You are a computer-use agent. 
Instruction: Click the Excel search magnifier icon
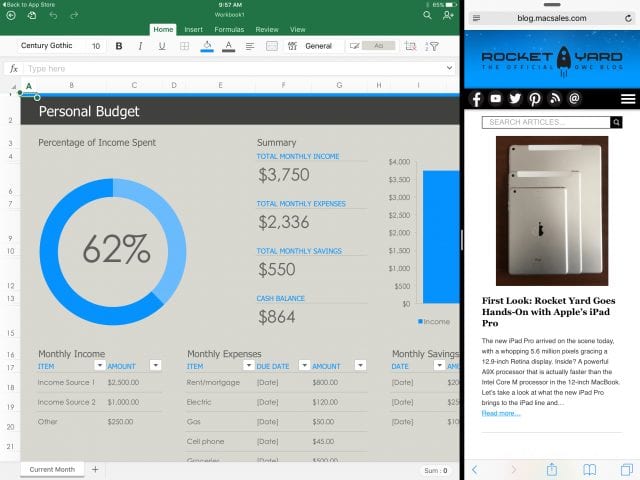pos(427,16)
